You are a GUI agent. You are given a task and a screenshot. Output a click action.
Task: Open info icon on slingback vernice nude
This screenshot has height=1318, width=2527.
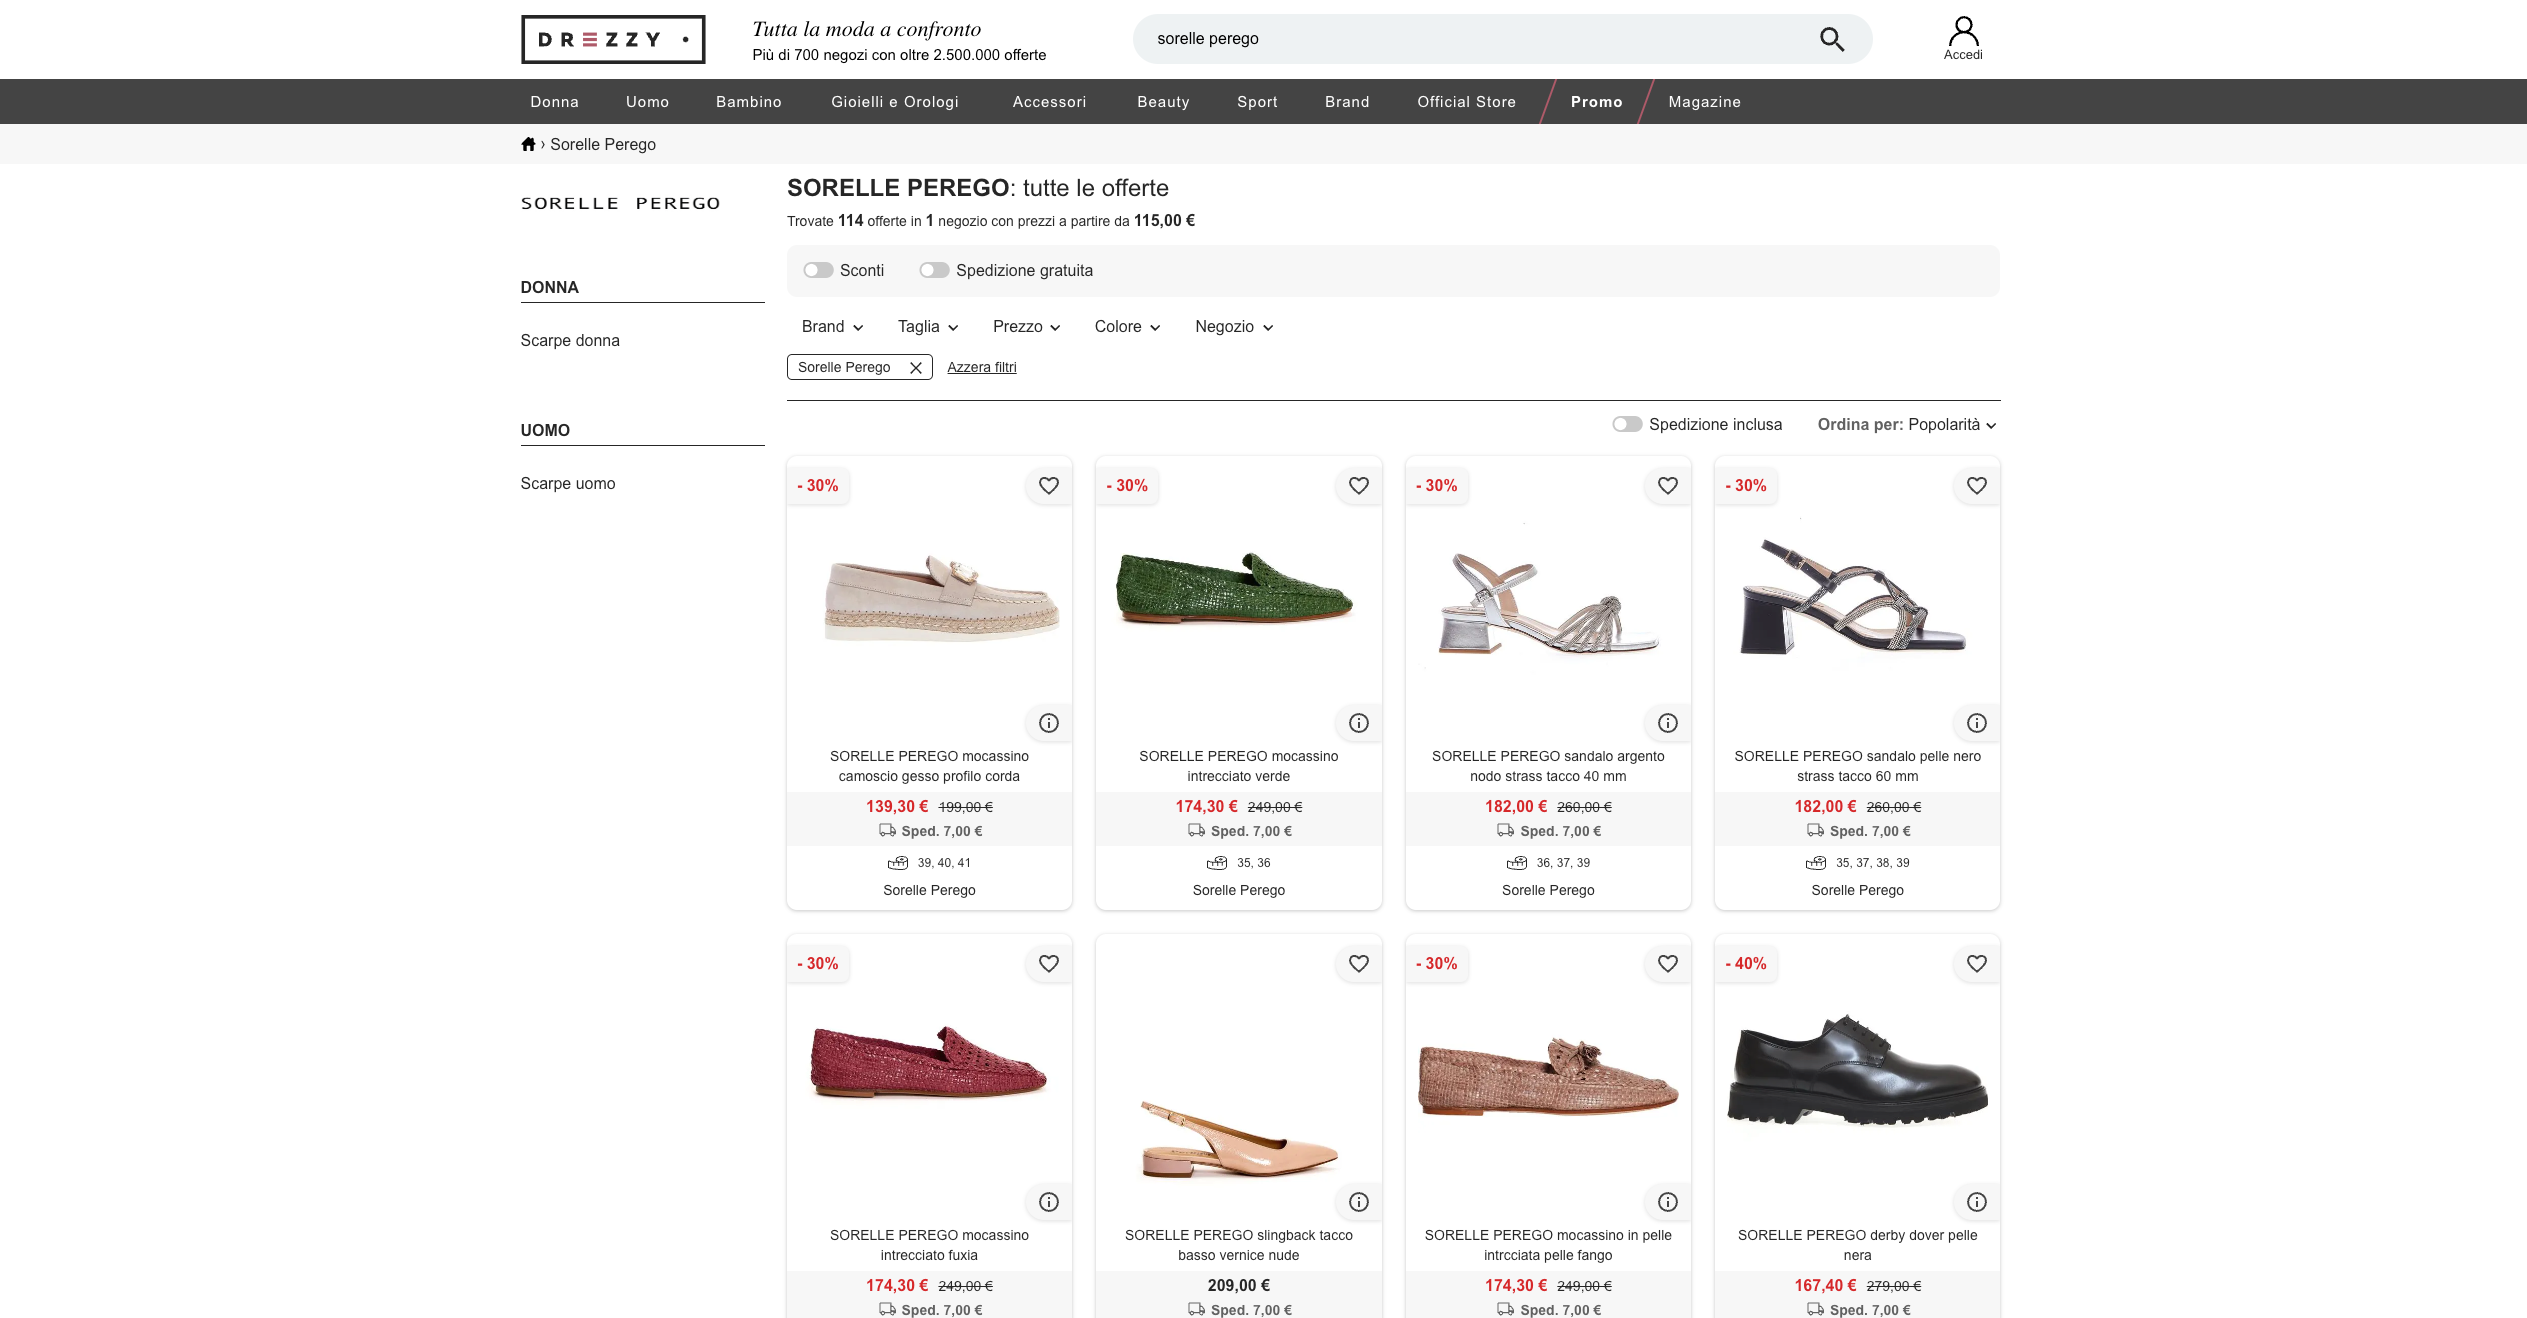coord(1358,1202)
